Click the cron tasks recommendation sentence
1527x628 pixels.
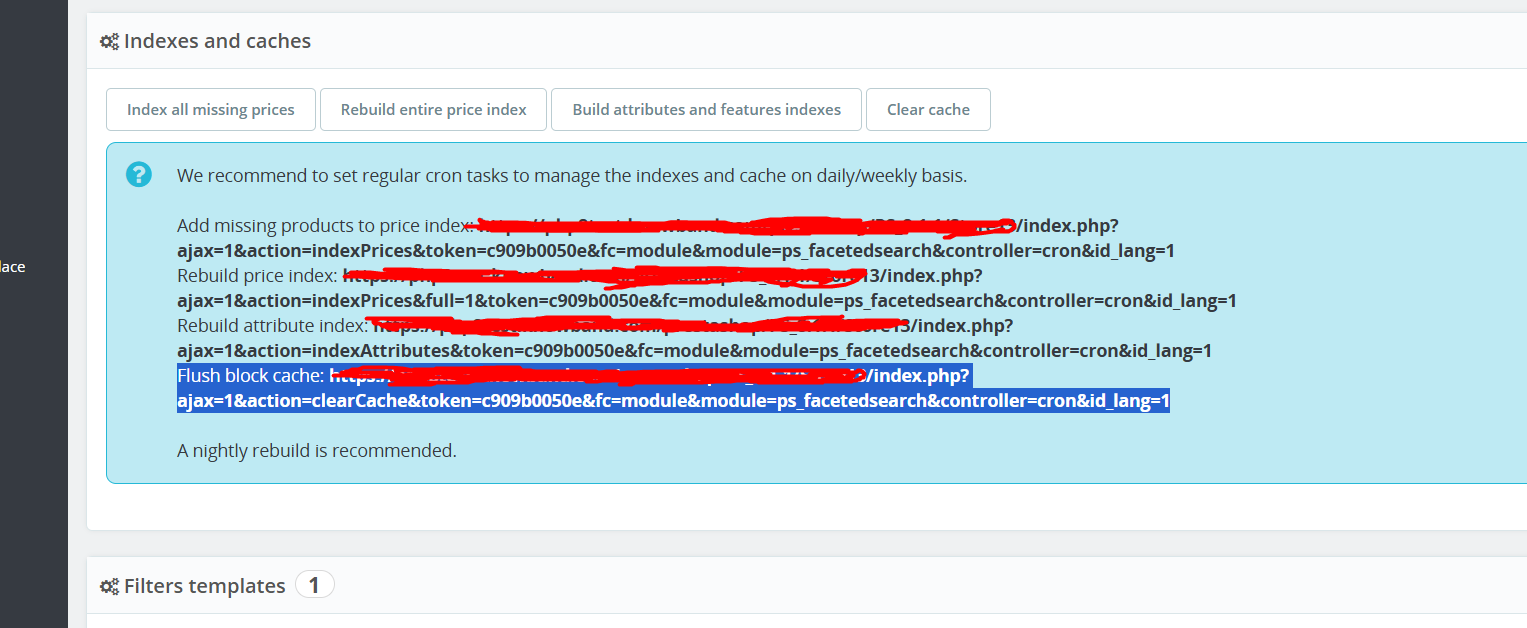(572, 176)
